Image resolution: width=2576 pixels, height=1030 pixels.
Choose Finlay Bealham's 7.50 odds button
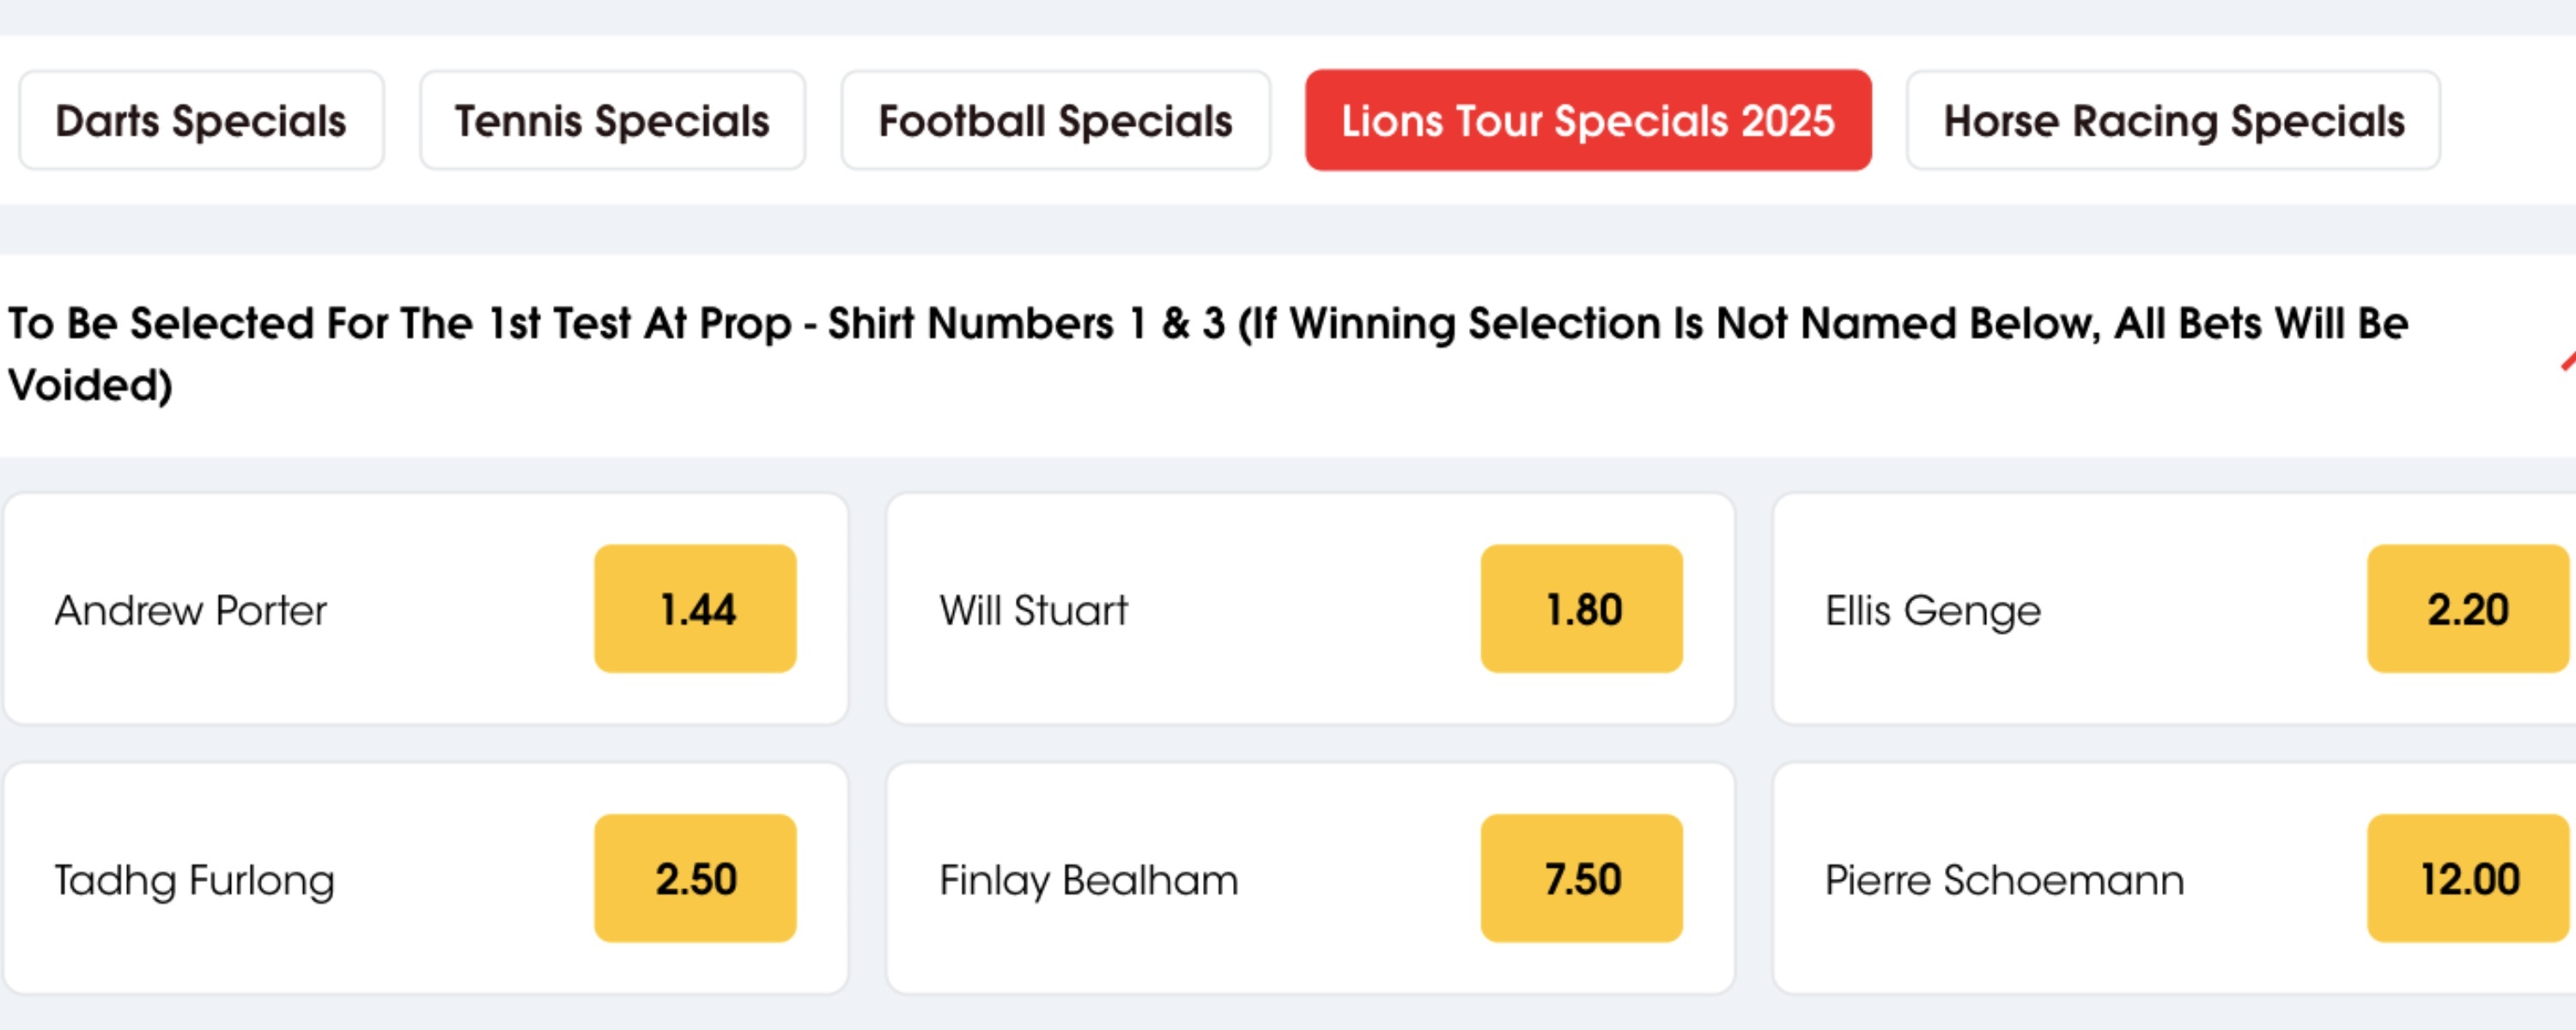pos(1581,879)
